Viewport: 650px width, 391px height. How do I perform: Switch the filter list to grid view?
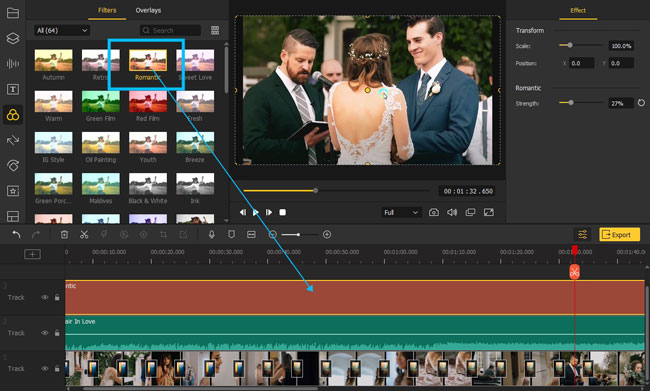tap(215, 30)
